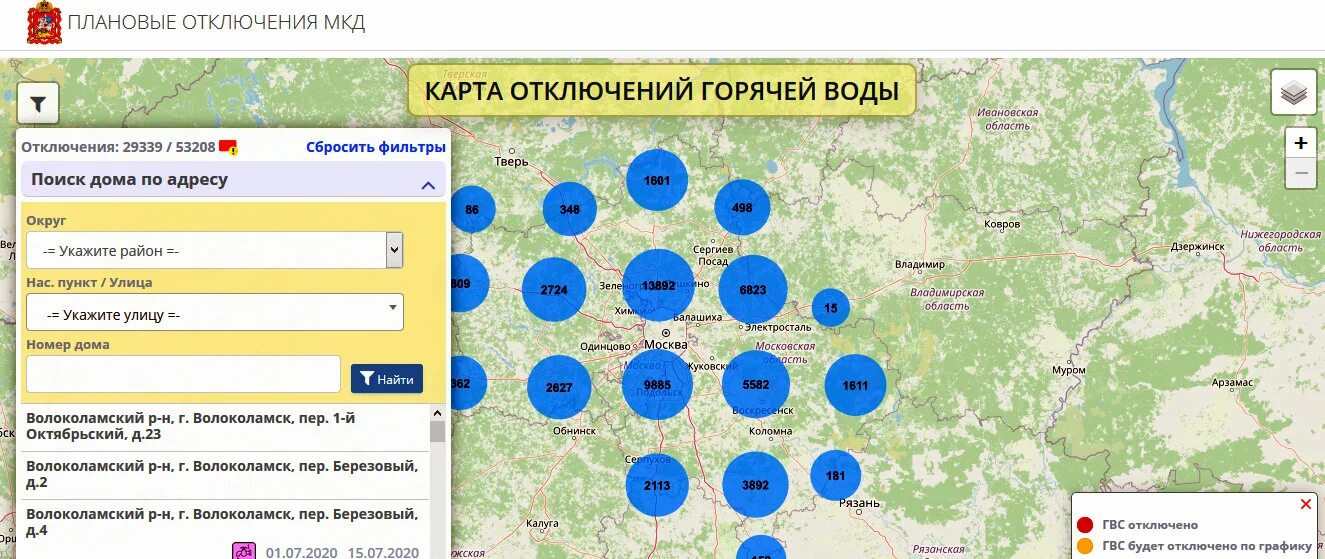Viewport: 1325px width, 559px height.
Task: Click 'ГВС отключено' legend label
Action: point(1150,525)
